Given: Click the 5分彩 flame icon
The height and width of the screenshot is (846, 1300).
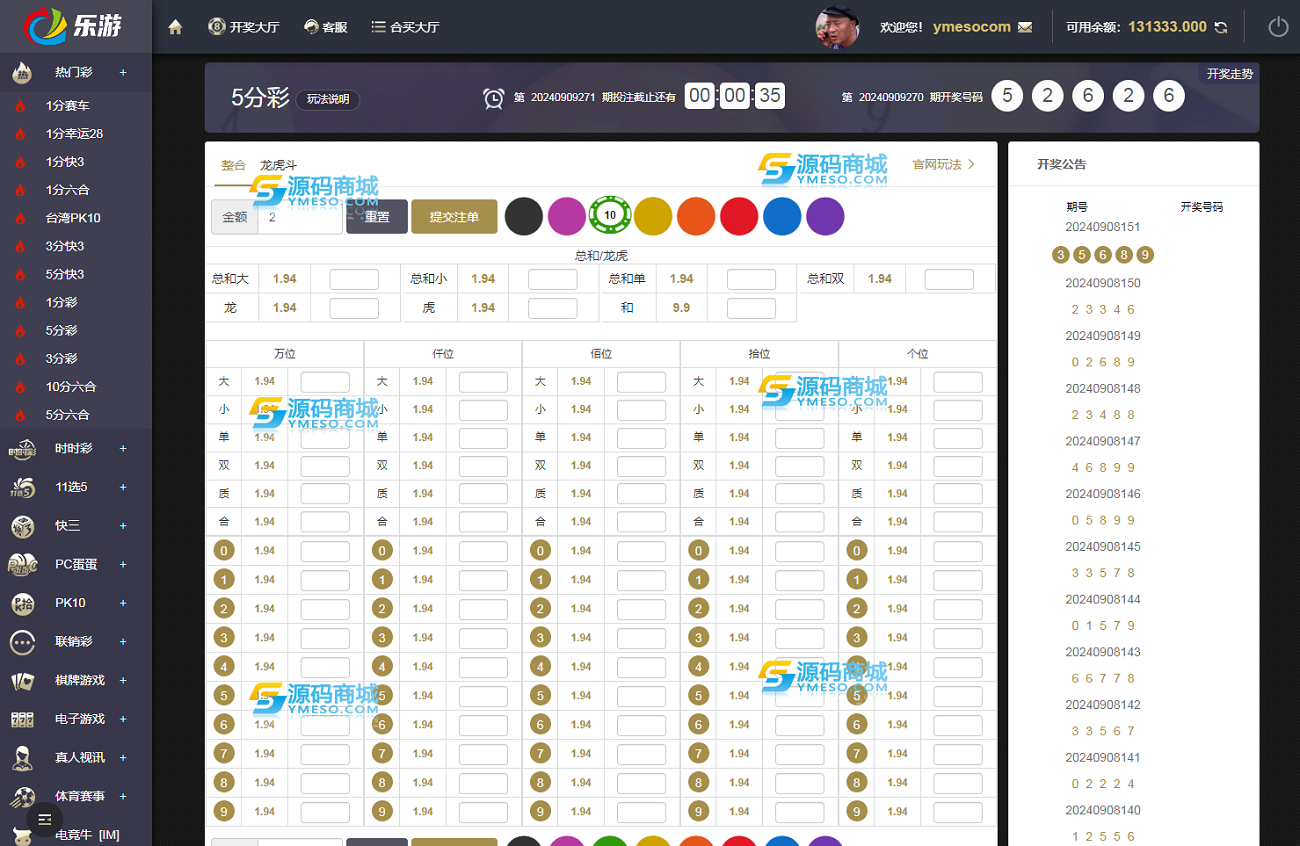Looking at the screenshot, I should [19, 330].
